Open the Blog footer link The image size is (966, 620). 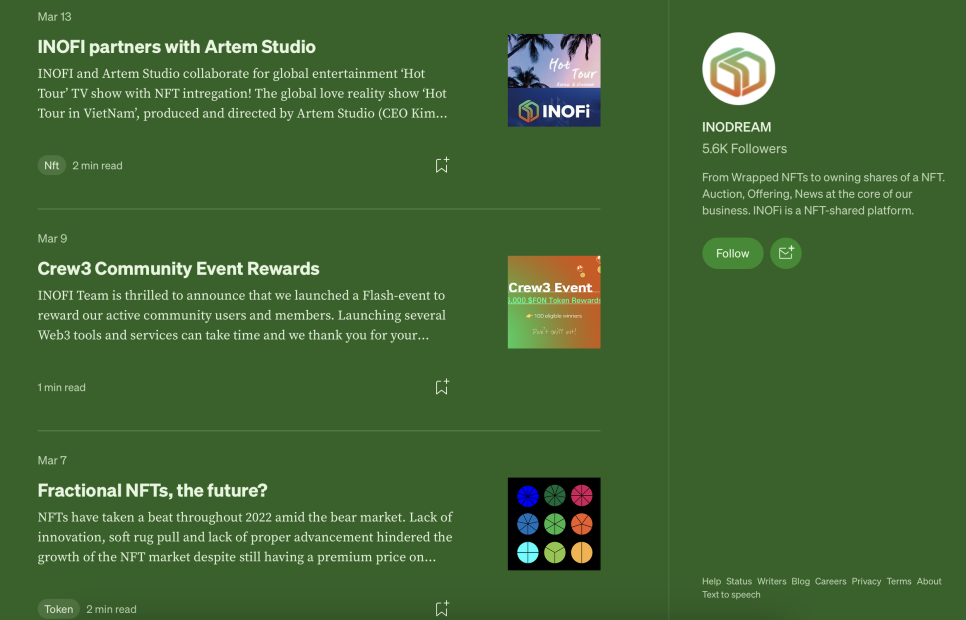[x=800, y=581]
